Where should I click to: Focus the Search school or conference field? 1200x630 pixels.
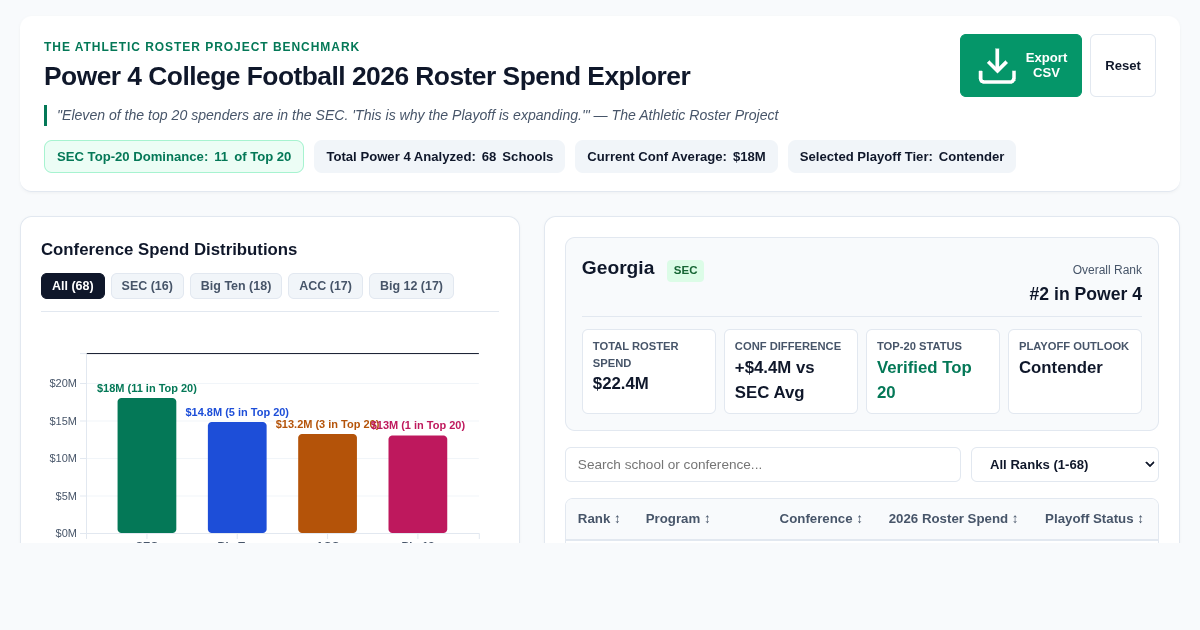click(763, 464)
